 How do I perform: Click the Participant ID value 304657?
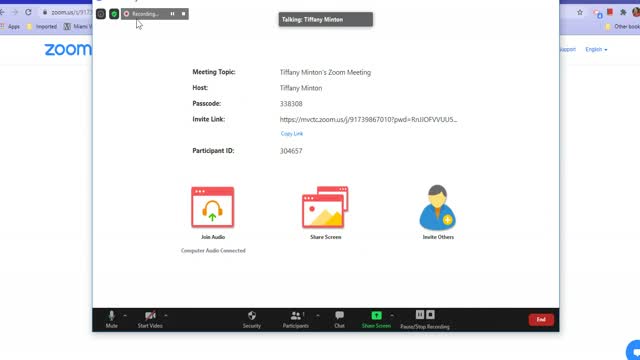point(291,151)
